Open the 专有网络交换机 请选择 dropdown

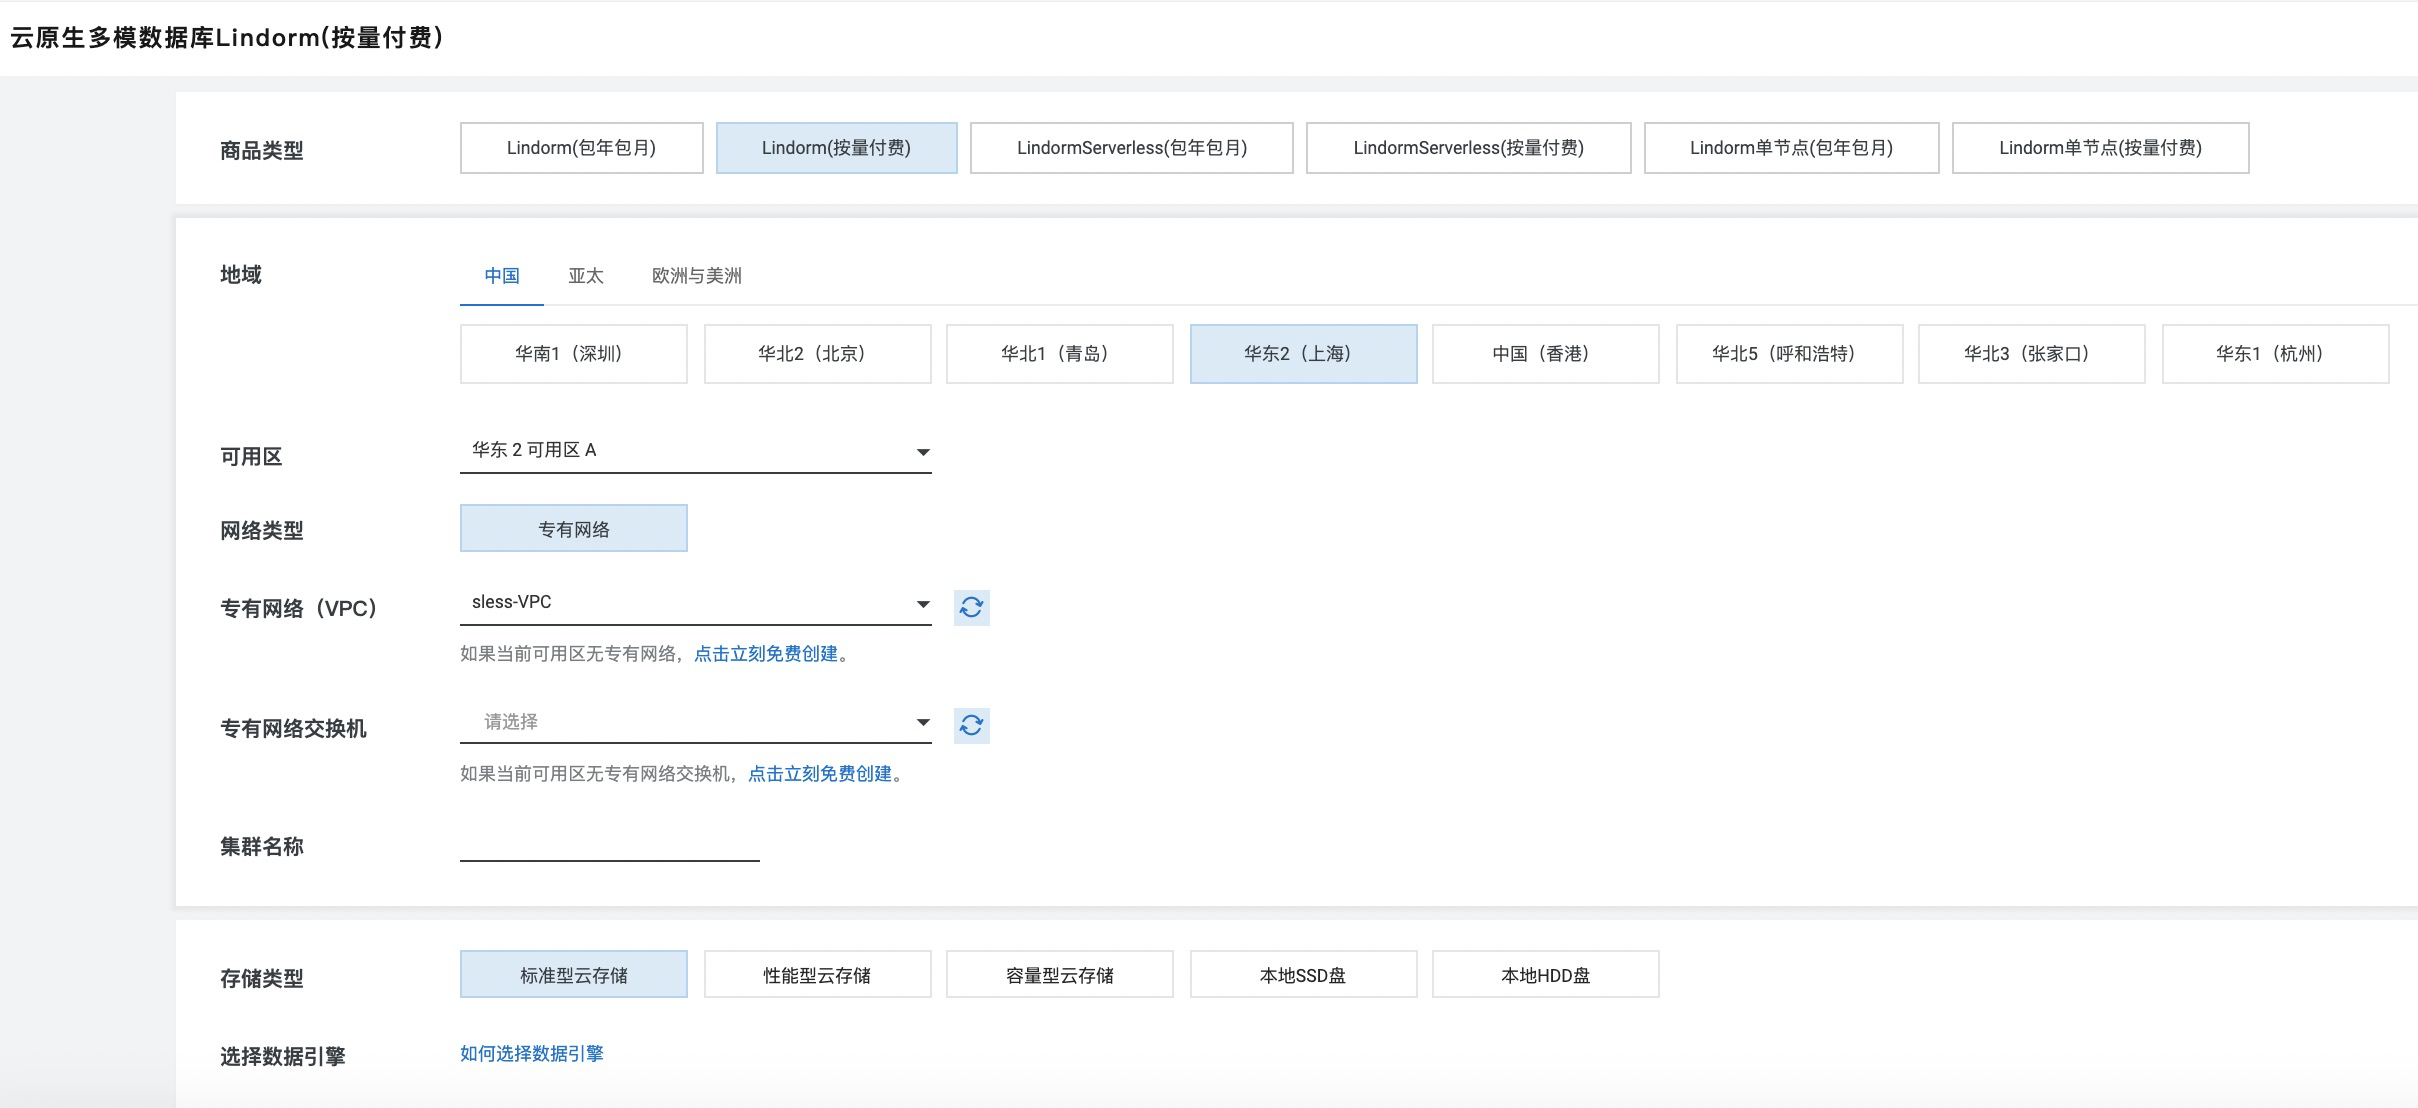[695, 722]
